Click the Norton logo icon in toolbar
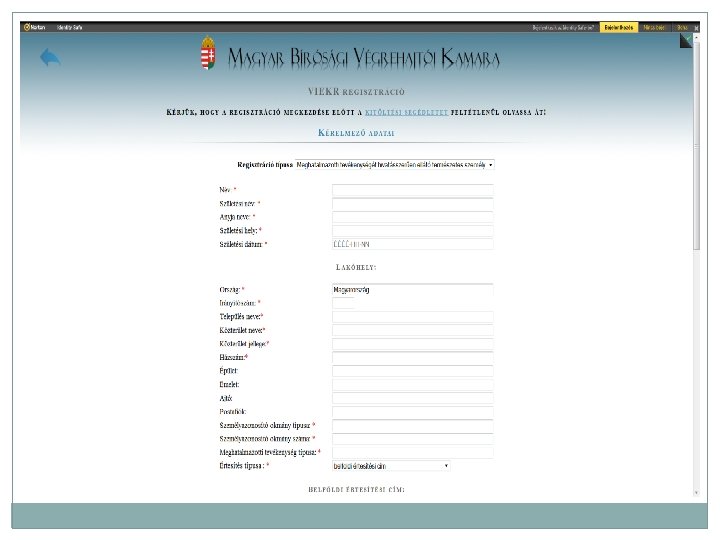Screen dimensions: 720x540 tap(27, 27)
